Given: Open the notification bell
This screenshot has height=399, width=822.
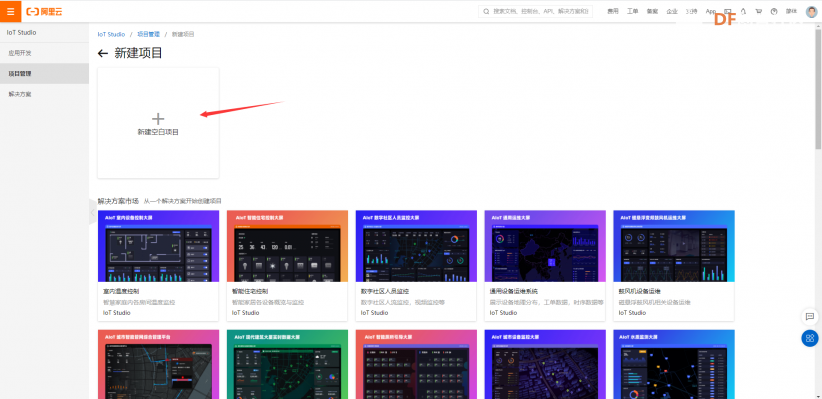Looking at the screenshot, I should click(x=743, y=12).
